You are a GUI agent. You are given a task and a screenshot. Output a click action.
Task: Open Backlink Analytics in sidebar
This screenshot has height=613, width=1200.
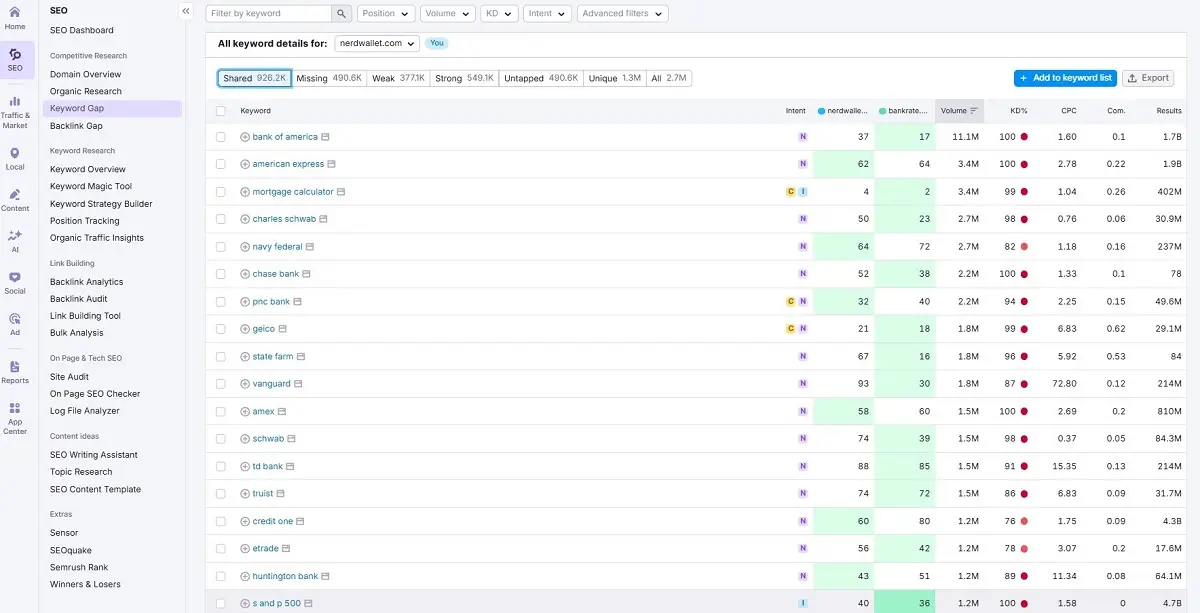(87, 282)
